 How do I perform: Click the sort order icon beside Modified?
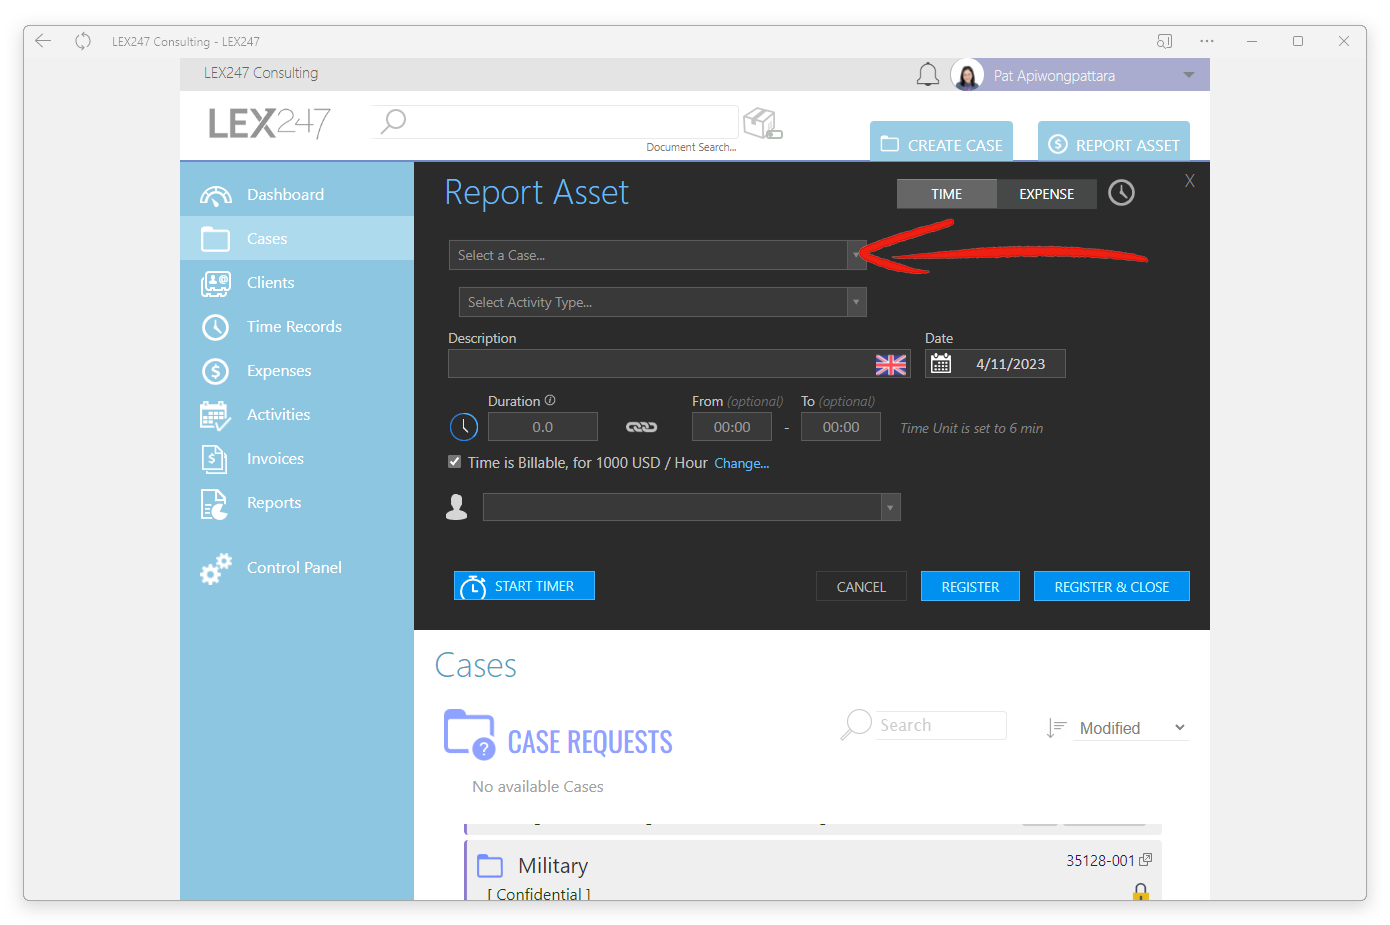[x=1056, y=728]
